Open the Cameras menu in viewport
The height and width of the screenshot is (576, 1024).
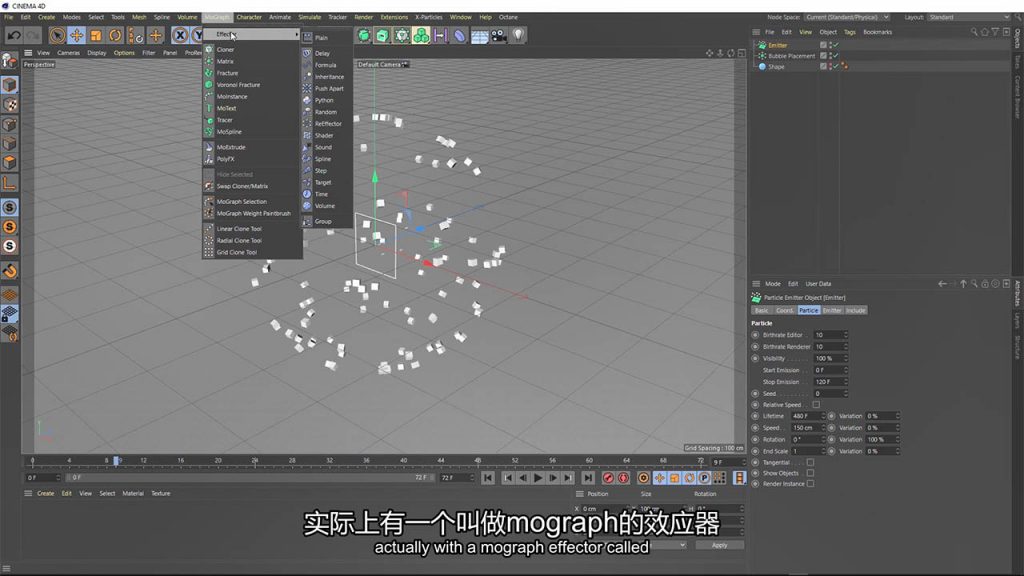[69, 53]
